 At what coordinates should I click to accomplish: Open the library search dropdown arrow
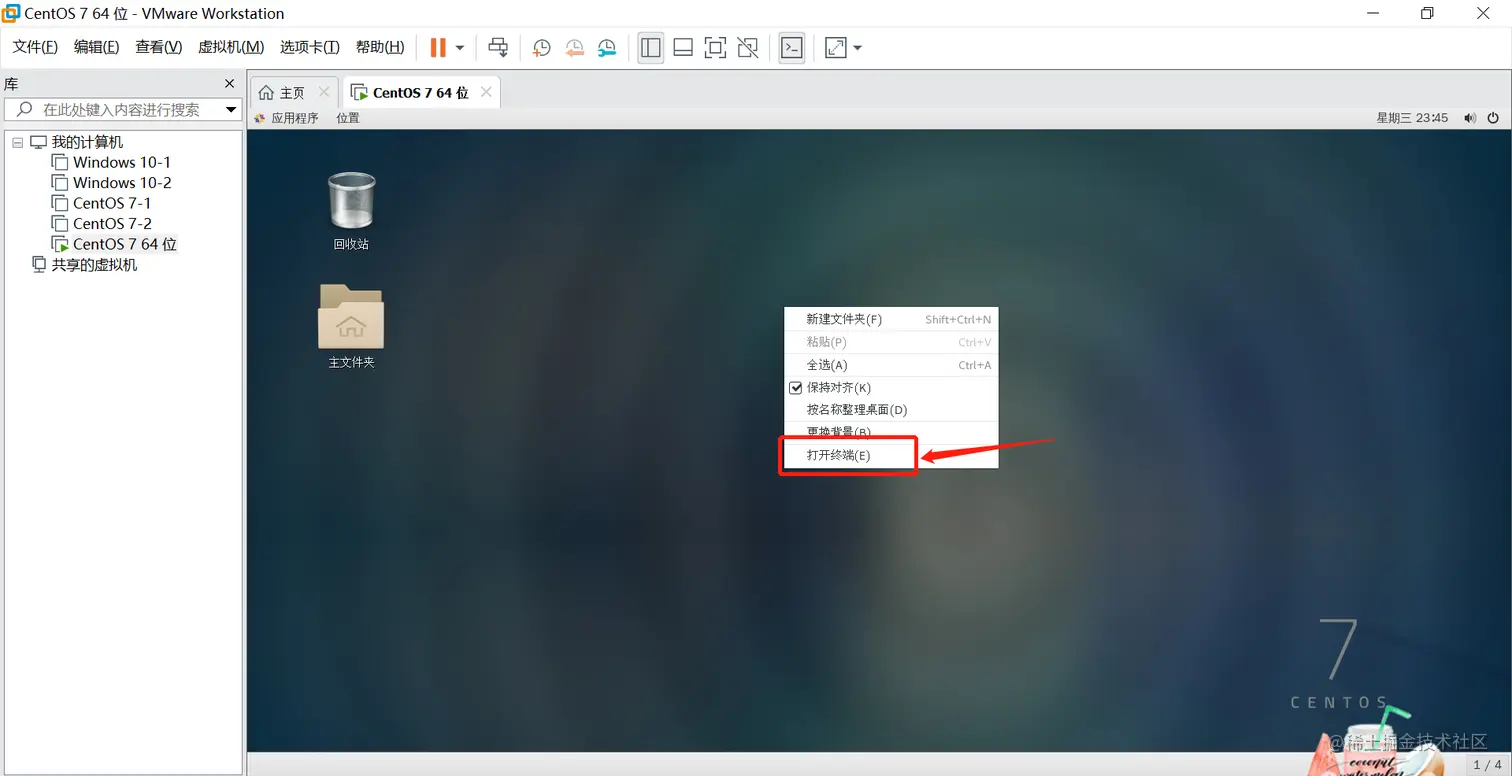(x=231, y=110)
